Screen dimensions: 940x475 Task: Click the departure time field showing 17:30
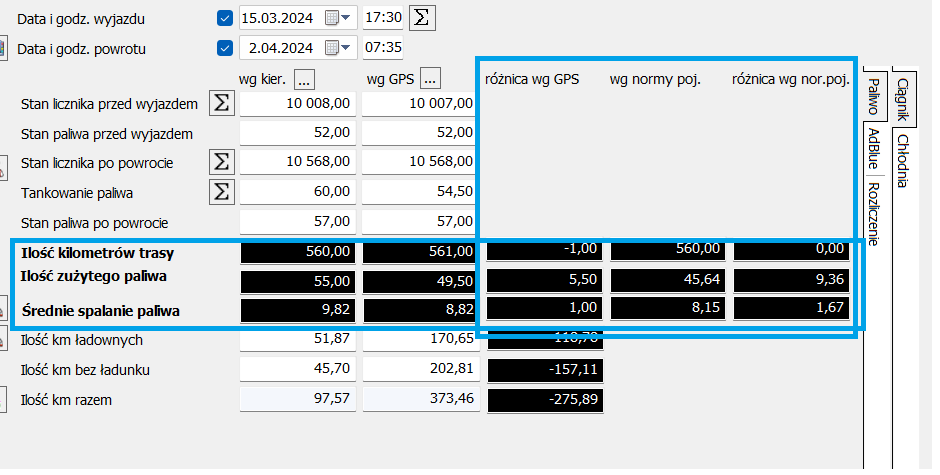(383, 18)
